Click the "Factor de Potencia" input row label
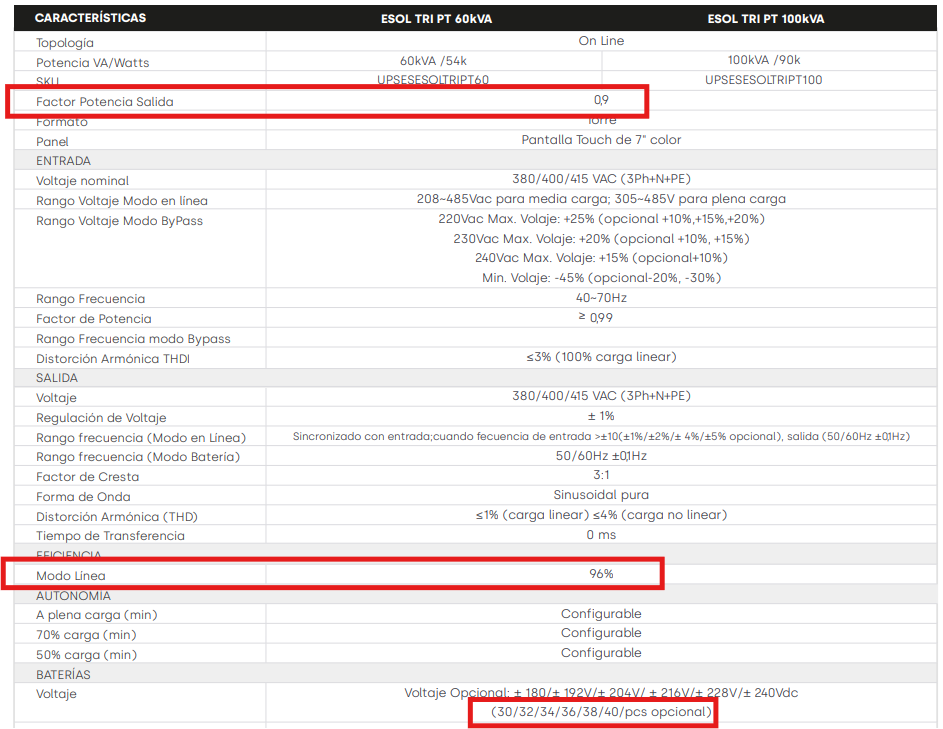Image resolution: width=943 pixels, height=729 pixels. click(94, 319)
